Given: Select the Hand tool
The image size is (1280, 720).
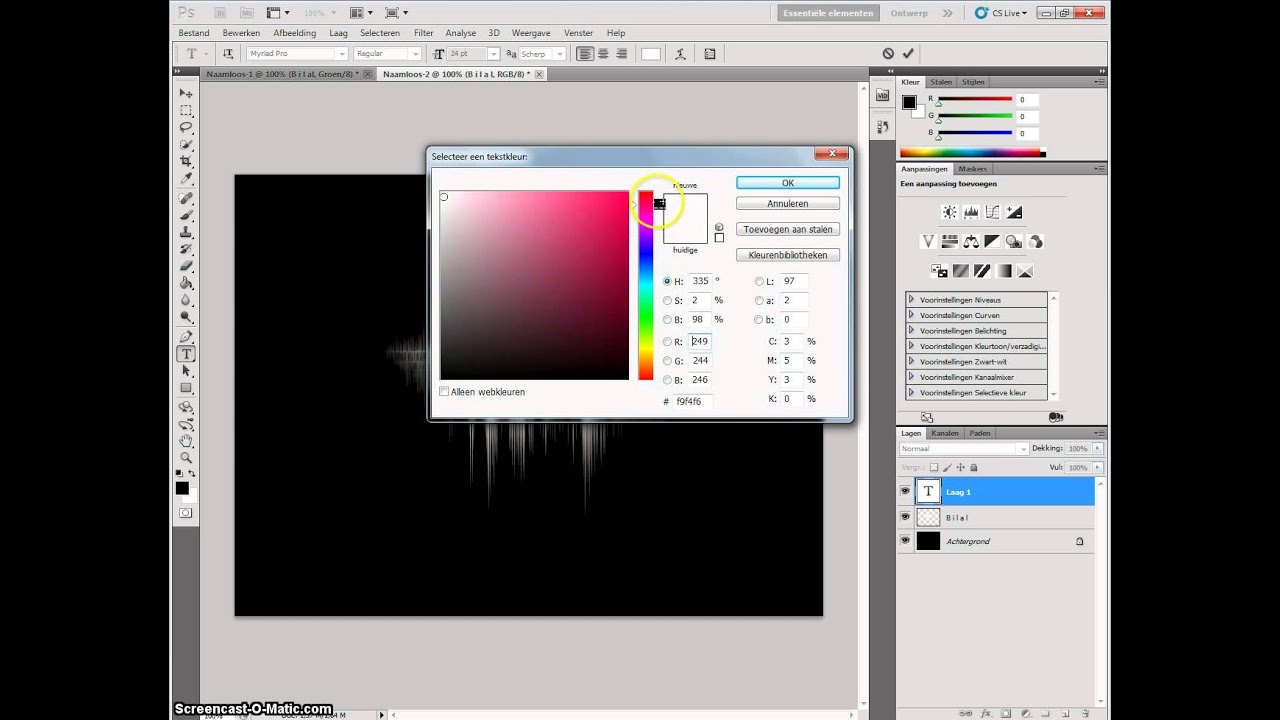Looking at the screenshot, I should click(186, 440).
